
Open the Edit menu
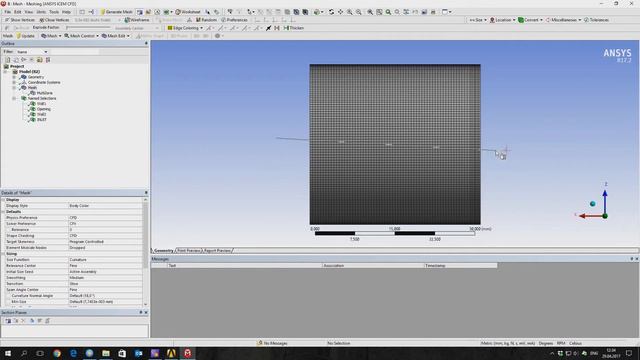coord(18,12)
